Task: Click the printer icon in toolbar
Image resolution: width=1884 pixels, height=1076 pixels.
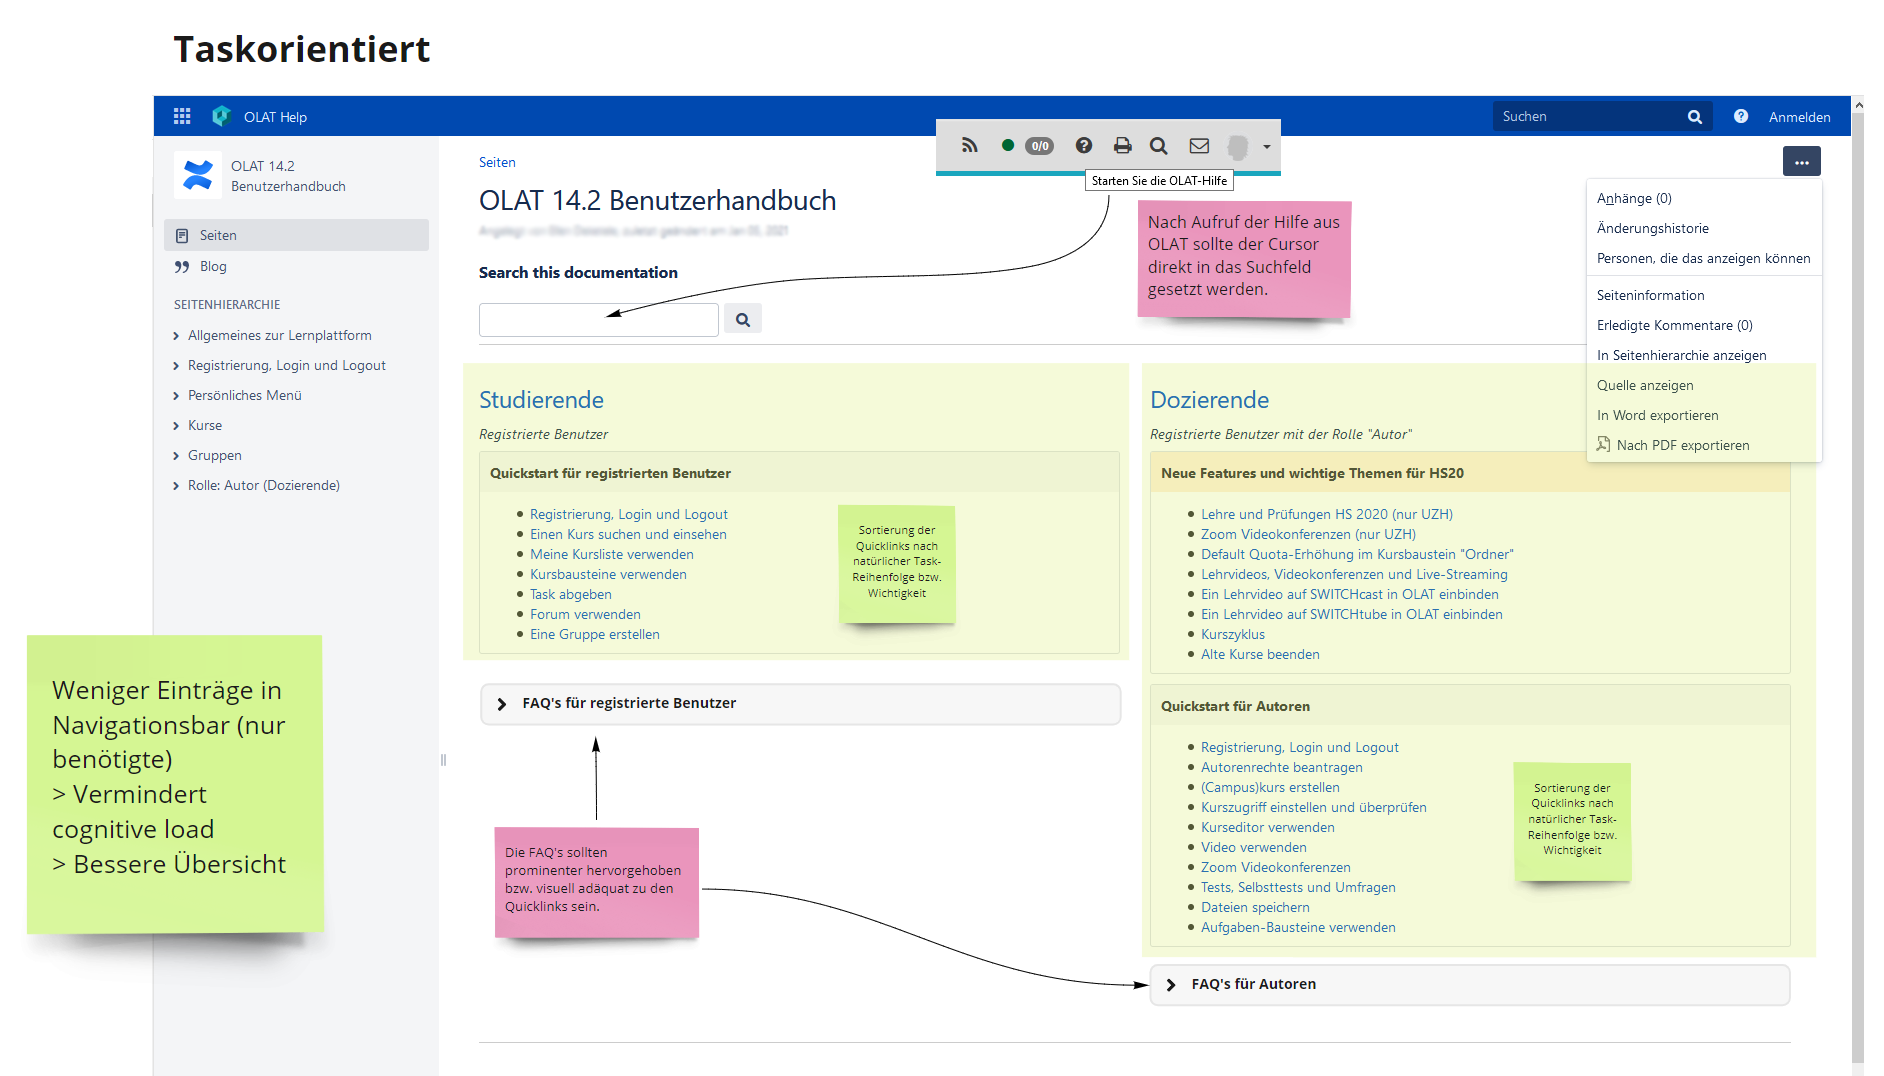Action: 1122,146
